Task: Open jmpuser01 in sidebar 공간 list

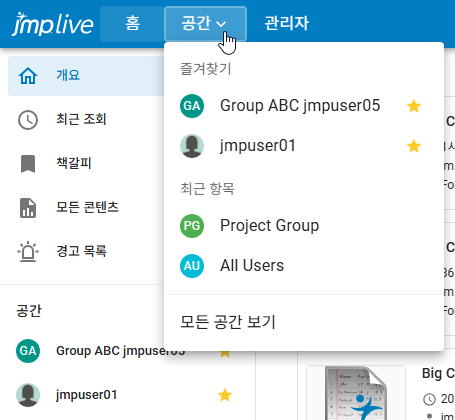Action: (x=87, y=395)
